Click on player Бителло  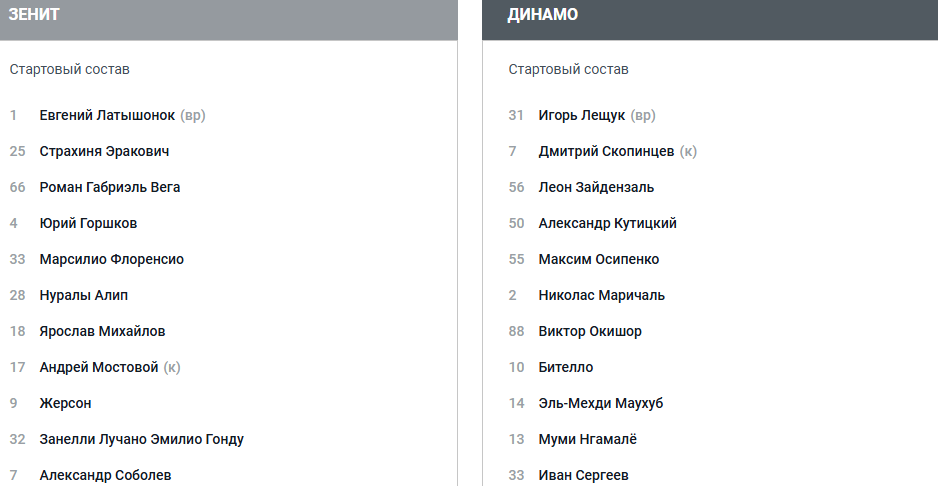[x=565, y=367]
